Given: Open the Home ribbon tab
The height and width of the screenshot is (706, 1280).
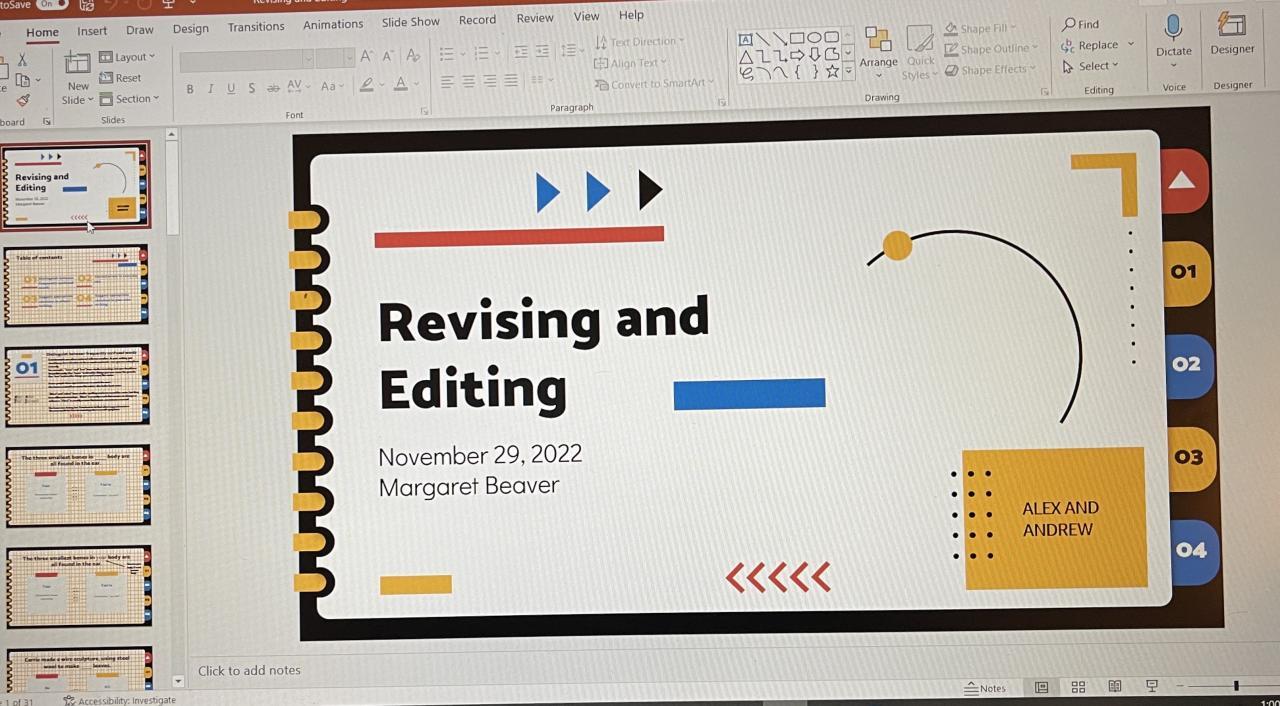Looking at the screenshot, I should tap(42, 32).
